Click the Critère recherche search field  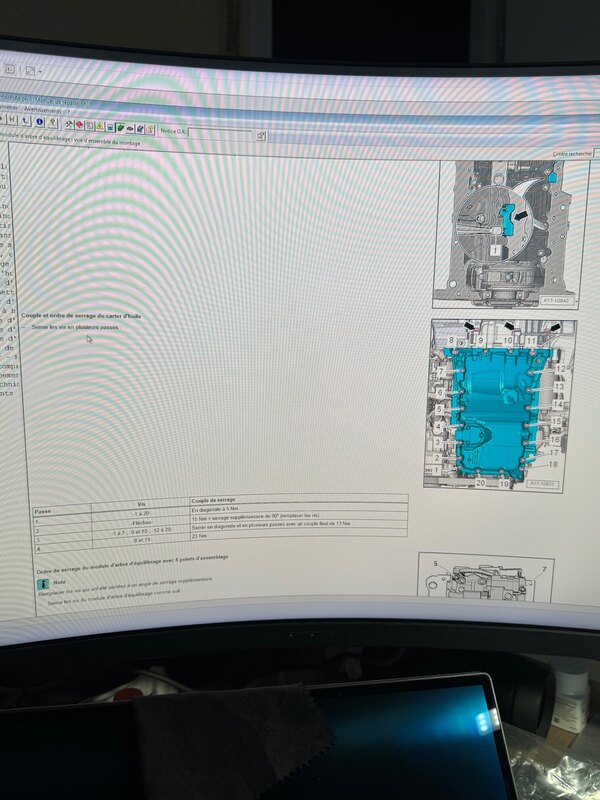(x=574, y=154)
